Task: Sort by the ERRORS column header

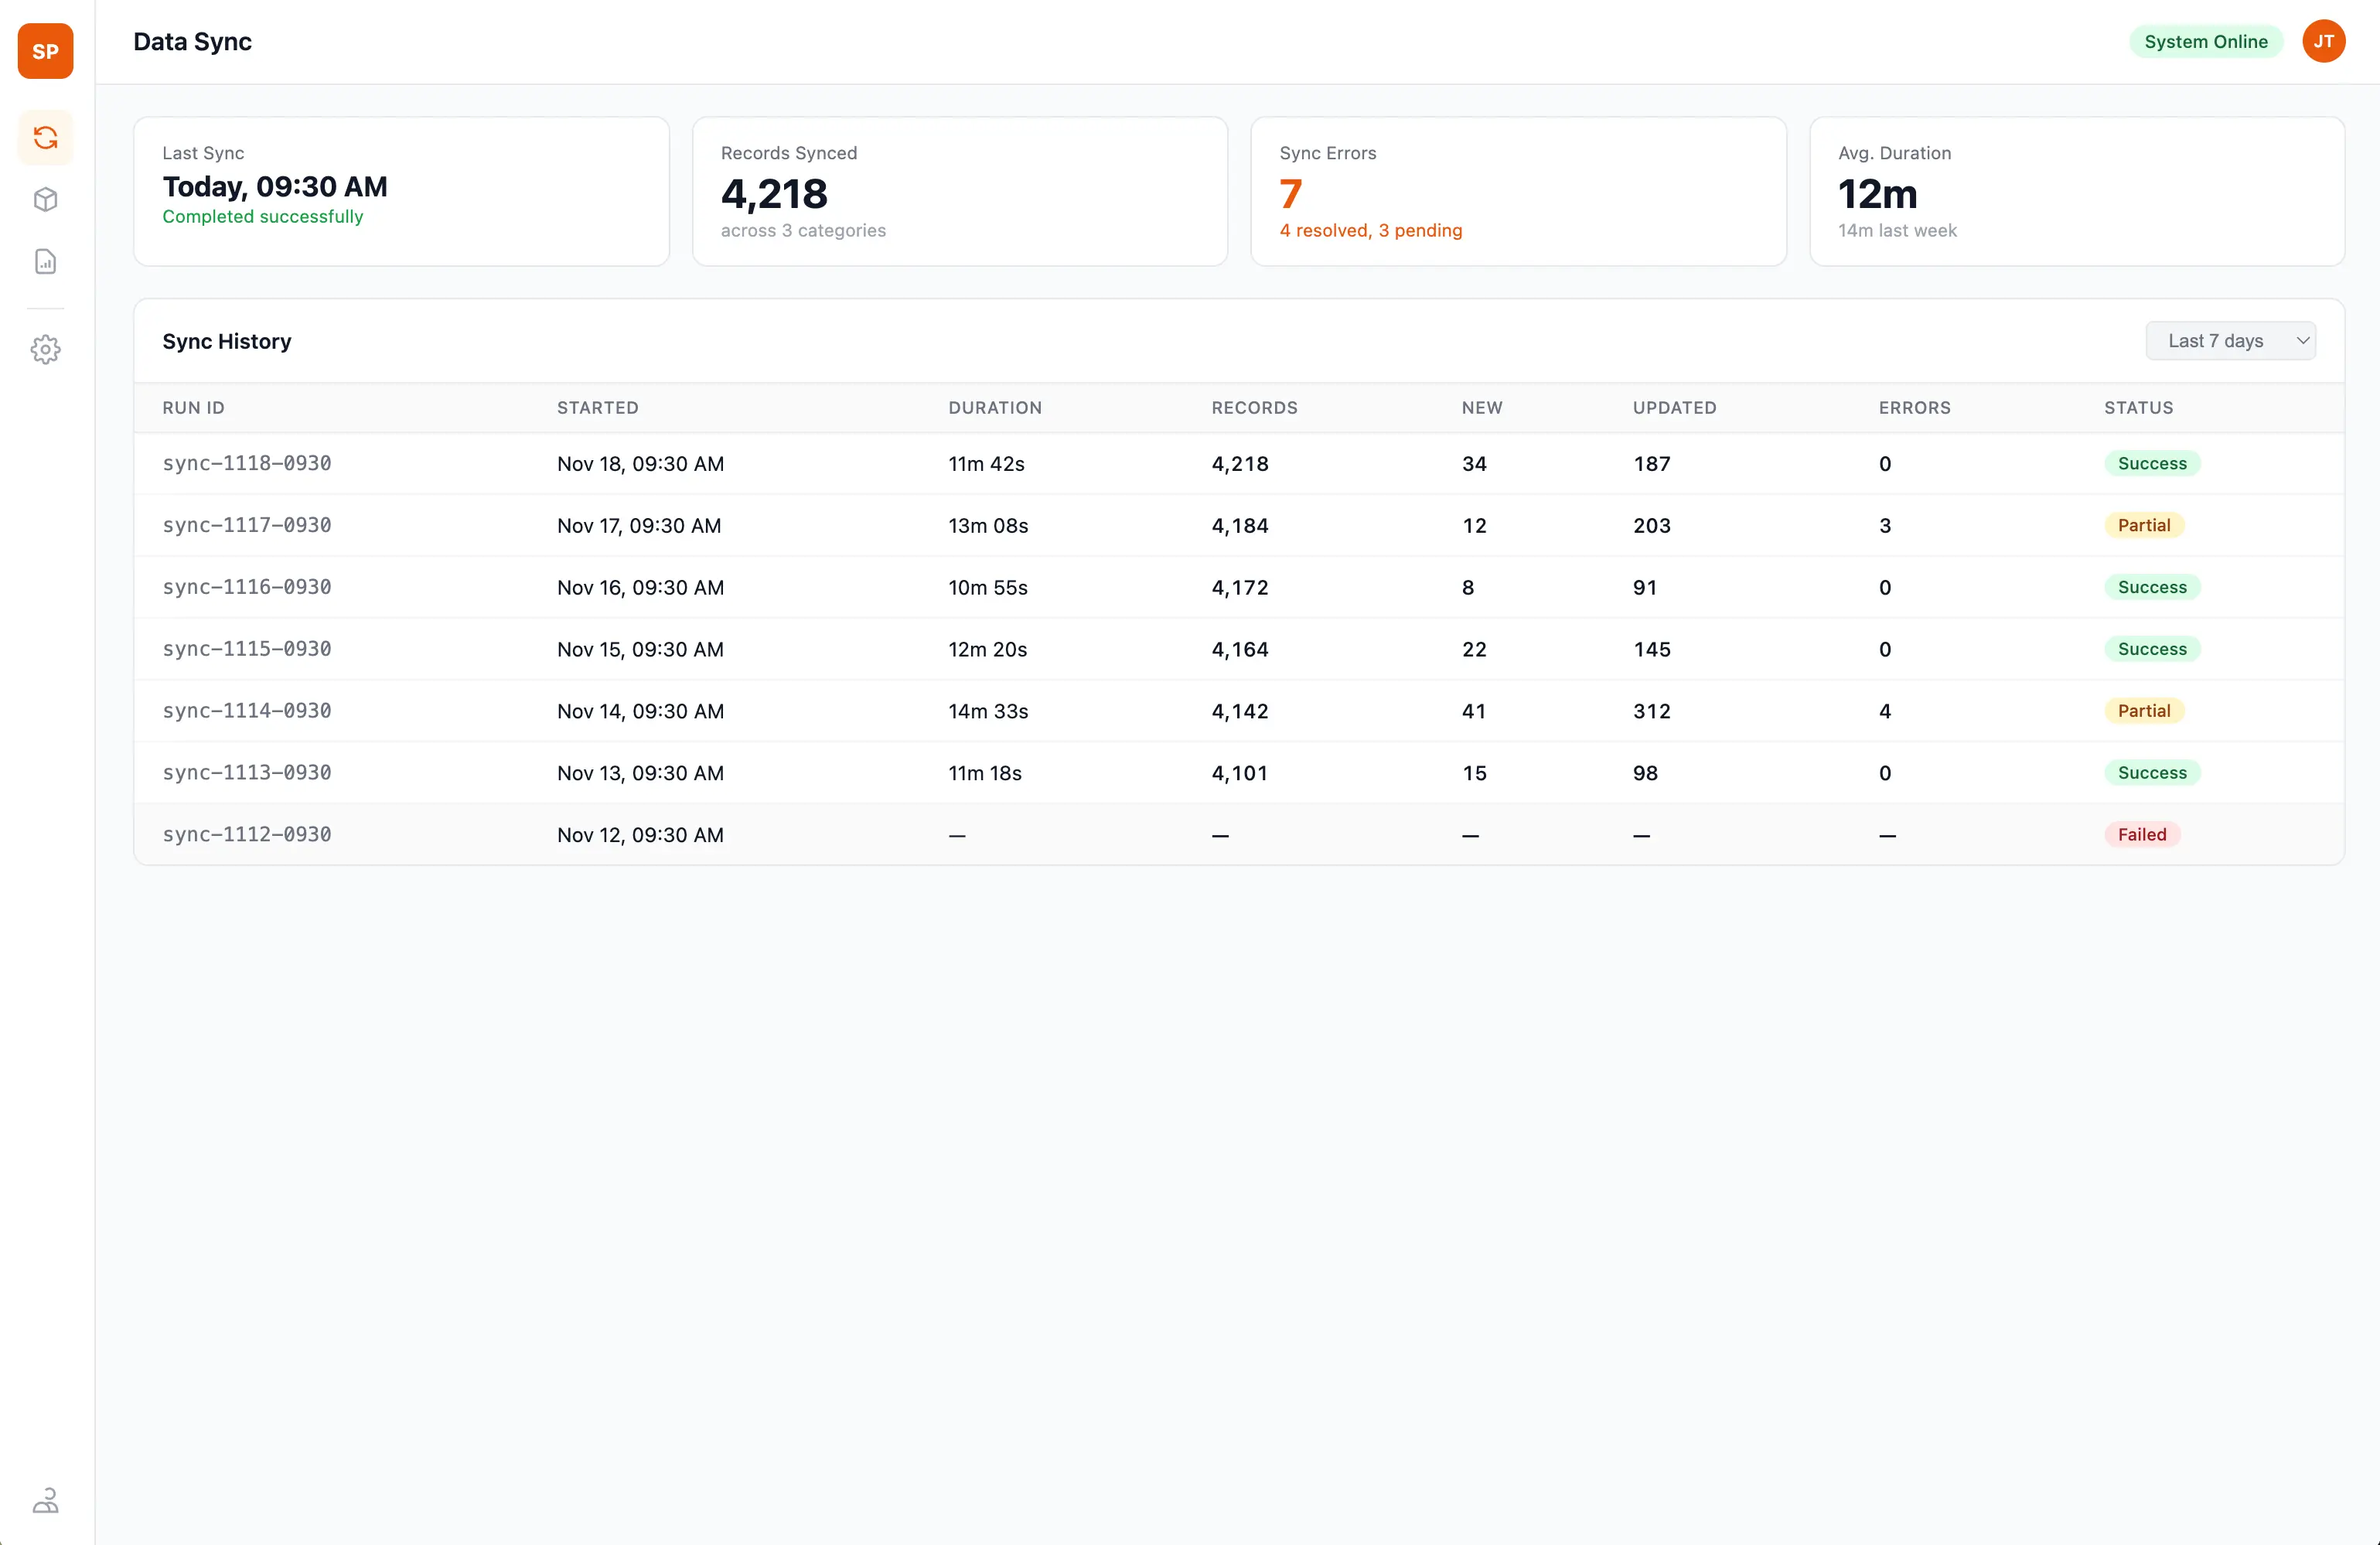Action: [1914, 407]
